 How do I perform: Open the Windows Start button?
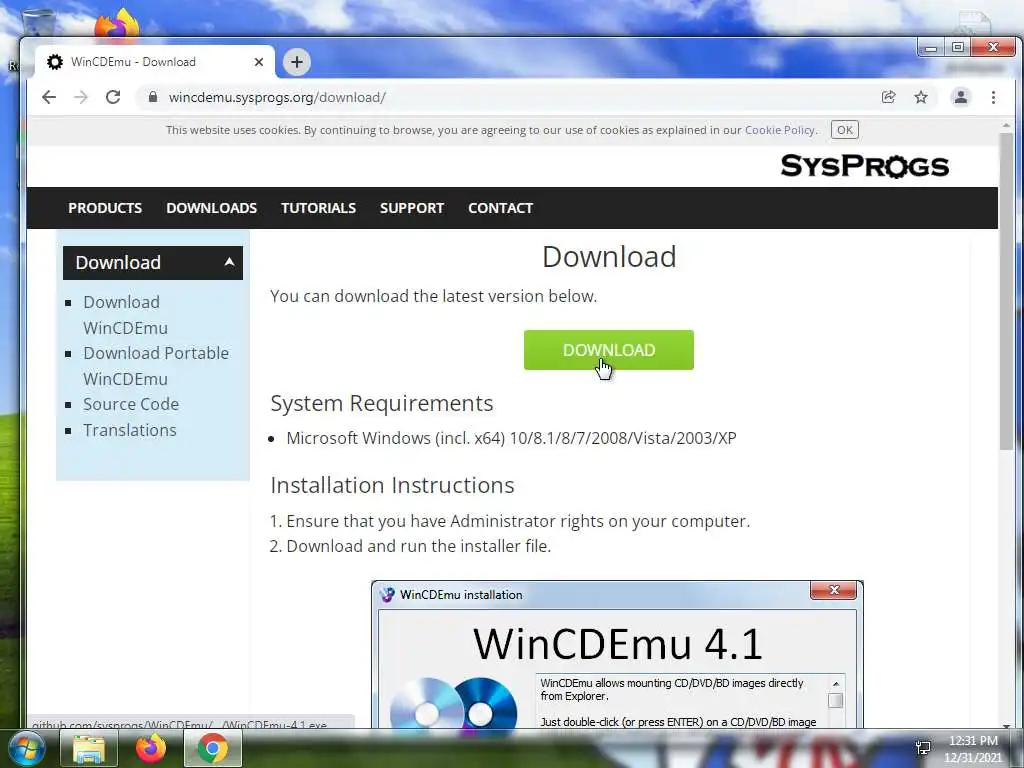[27, 748]
